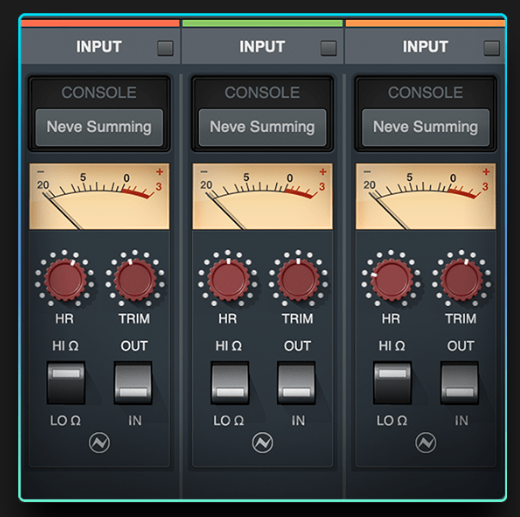Image resolution: width=520 pixels, height=517 pixels.
Task: Click the VU meter on the orange channel
Action: [426, 196]
